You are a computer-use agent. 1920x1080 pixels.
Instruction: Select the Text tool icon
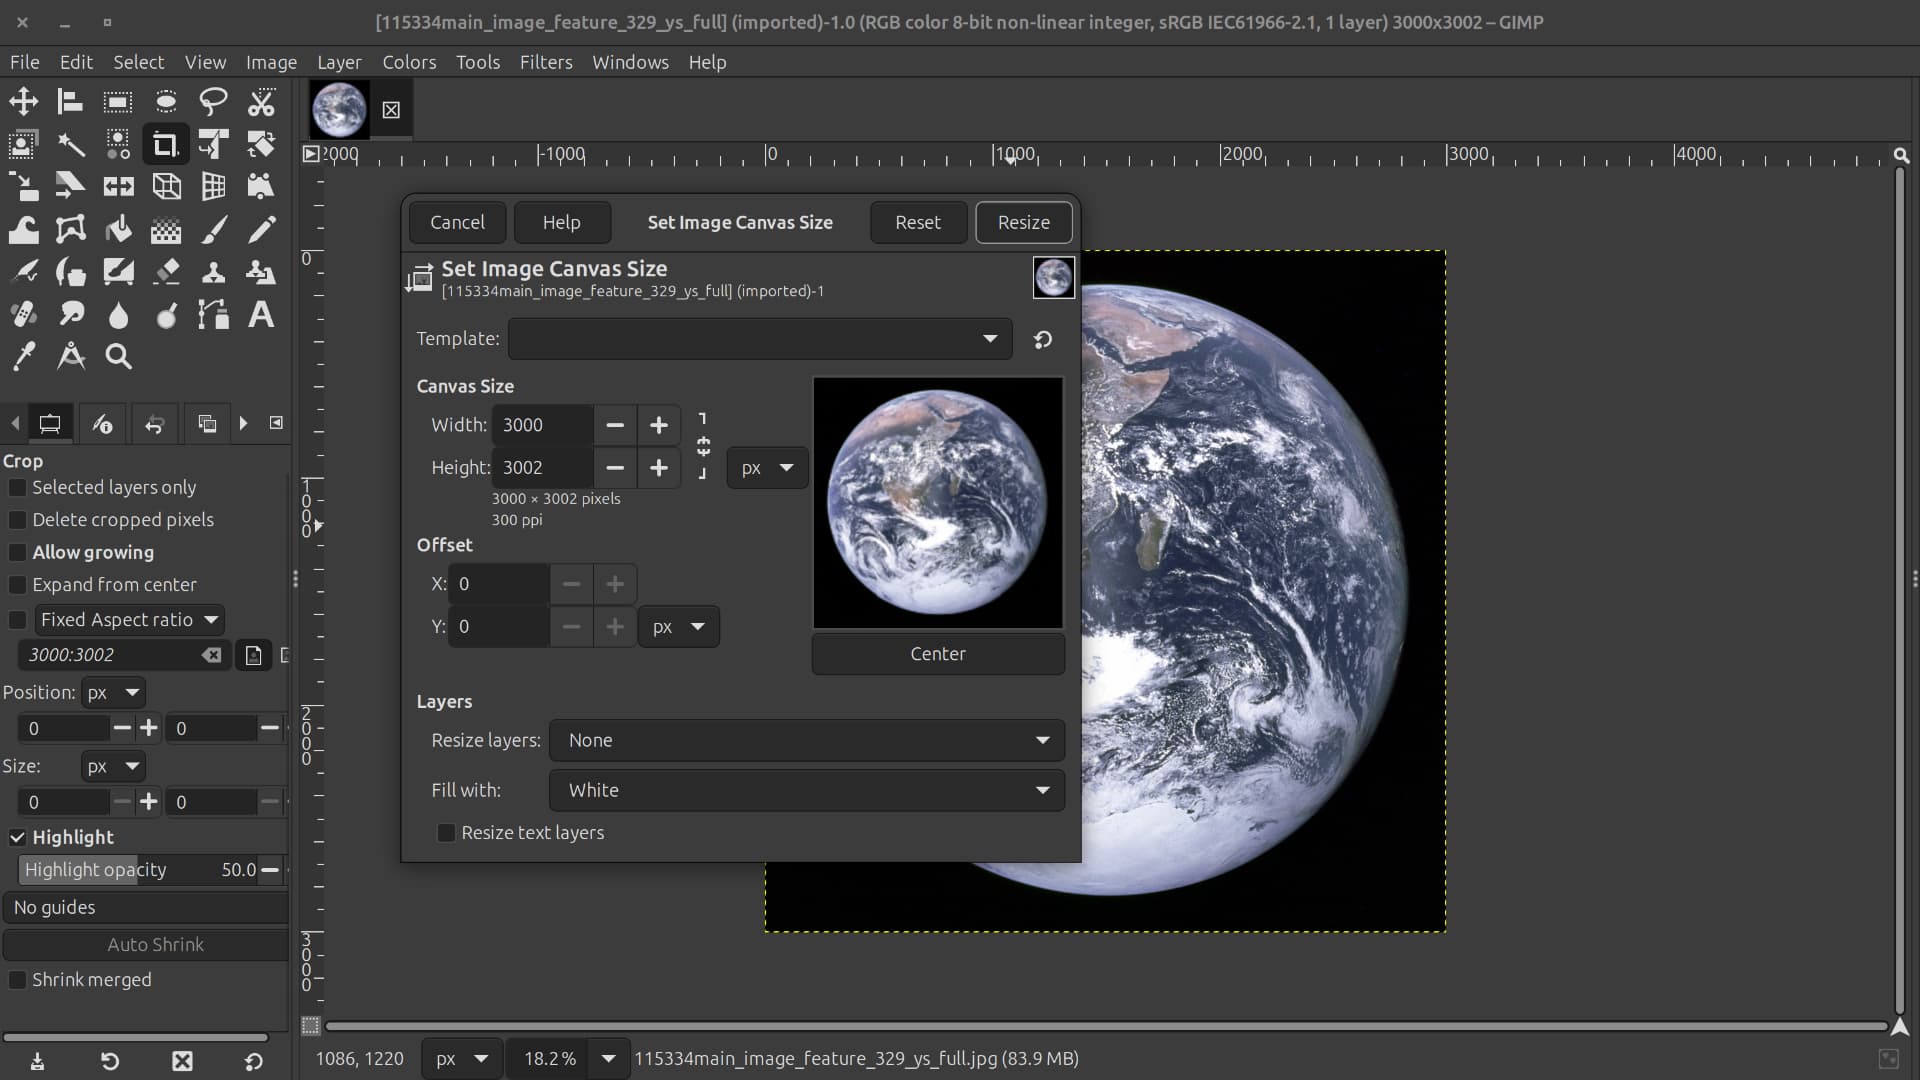pyautogui.click(x=261, y=315)
